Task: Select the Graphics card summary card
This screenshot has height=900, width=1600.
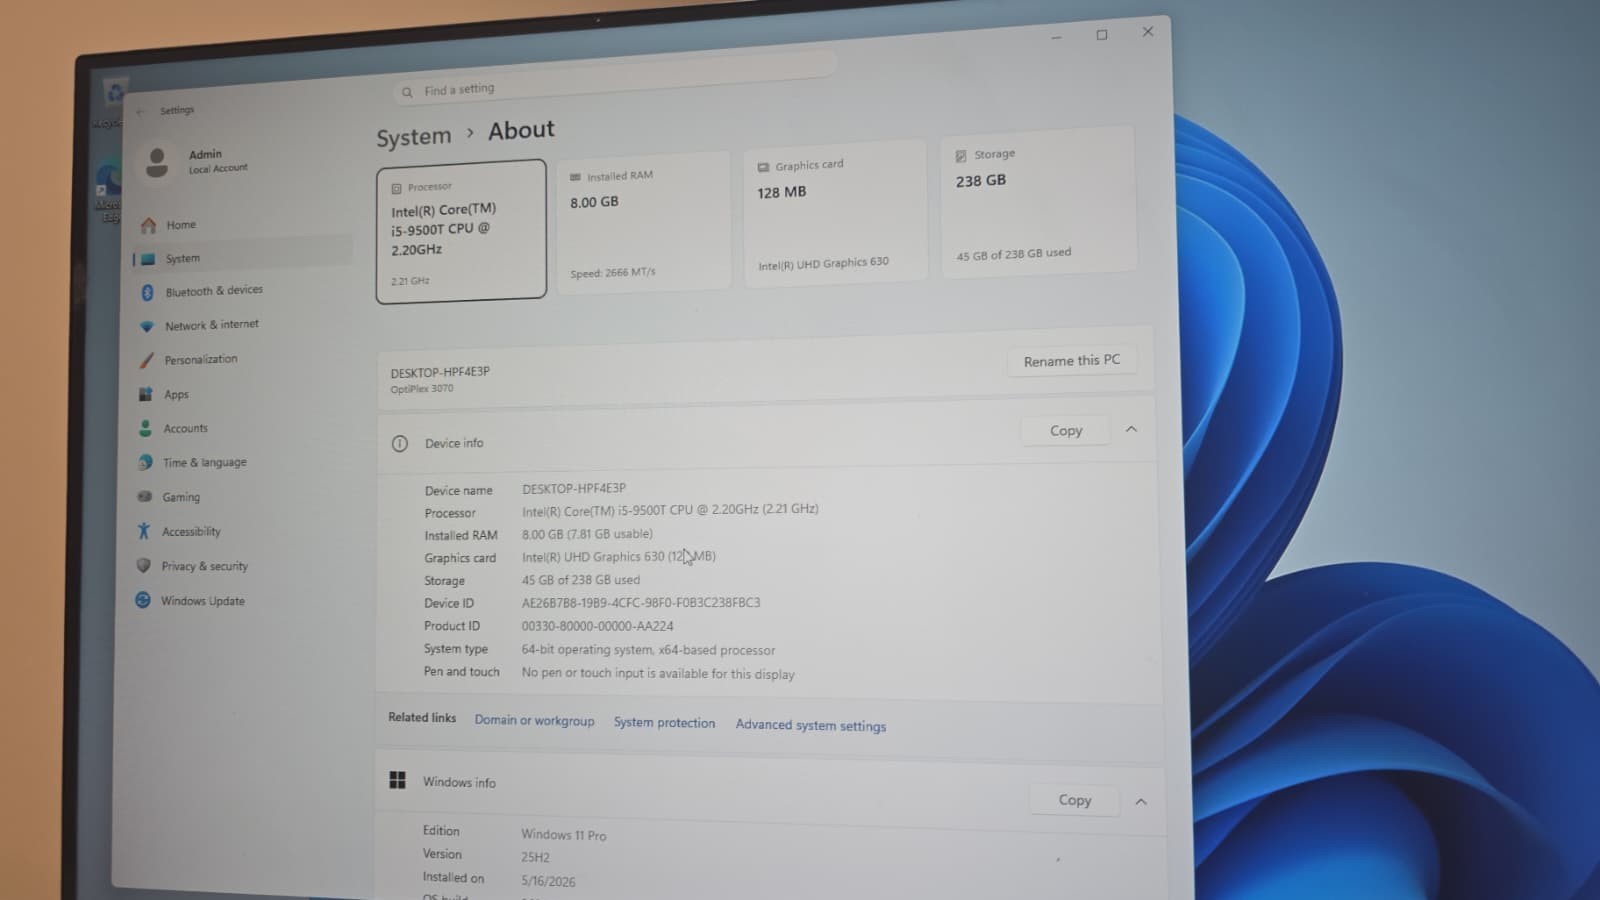Action: click(834, 215)
